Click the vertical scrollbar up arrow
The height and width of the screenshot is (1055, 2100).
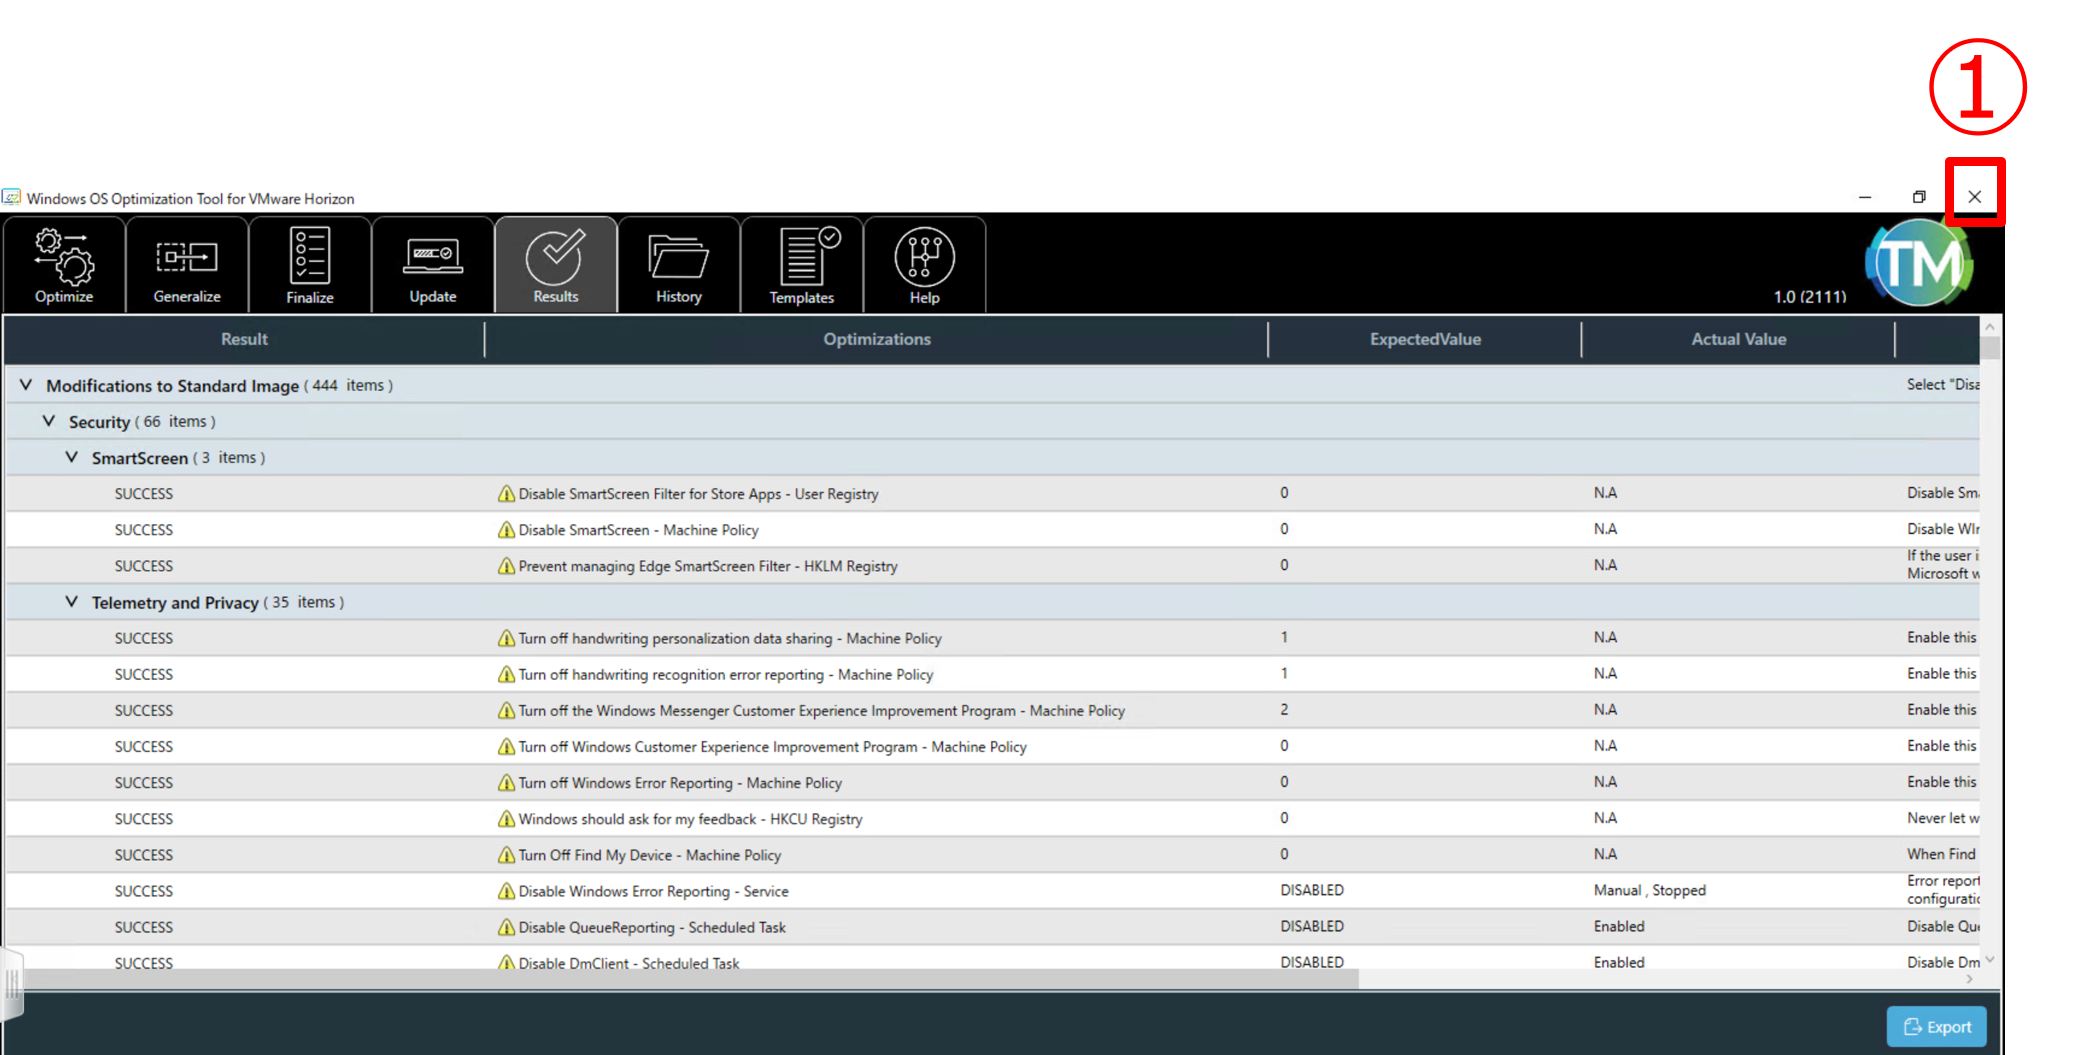1990,327
